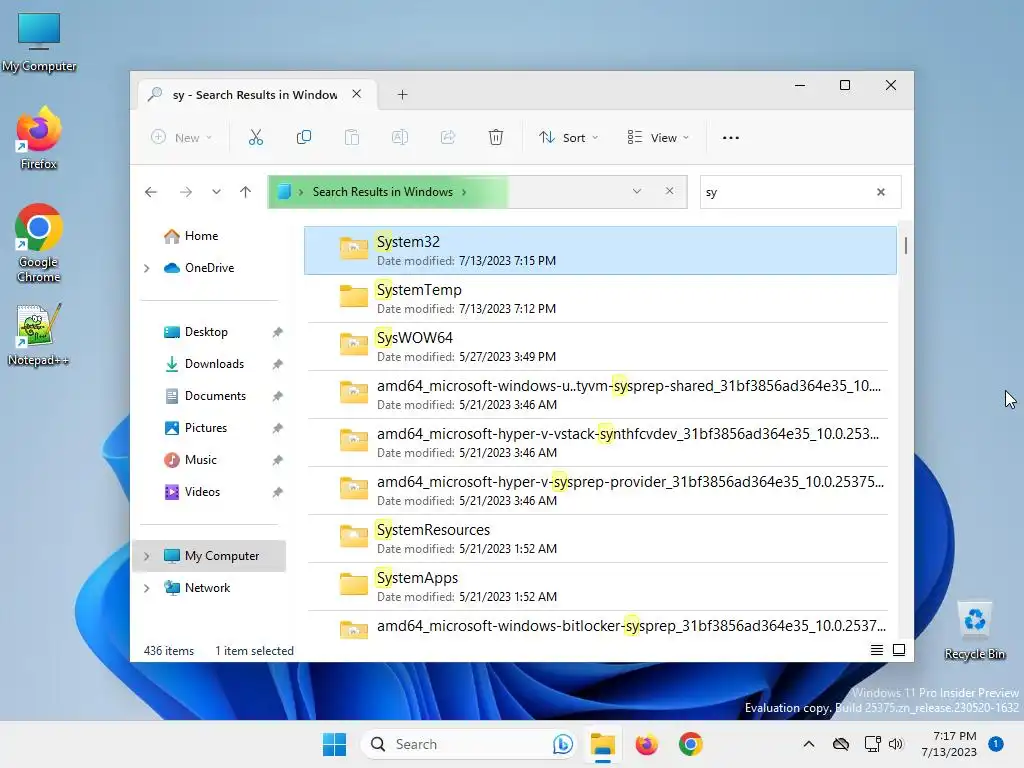1024x768 pixels.
Task: Expand the My Computer tree node
Action: point(147,556)
